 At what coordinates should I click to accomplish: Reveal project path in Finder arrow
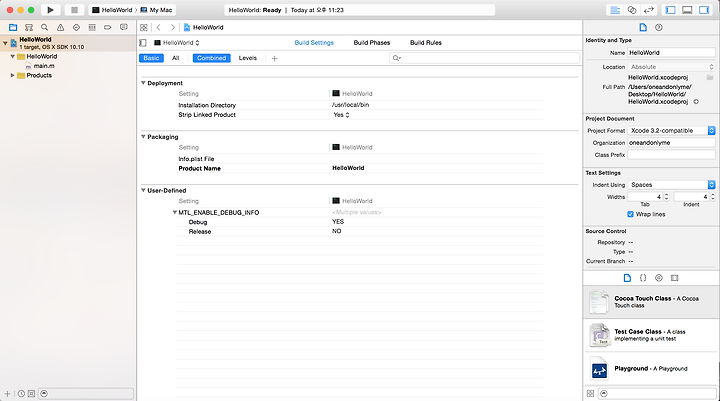tap(696, 102)
